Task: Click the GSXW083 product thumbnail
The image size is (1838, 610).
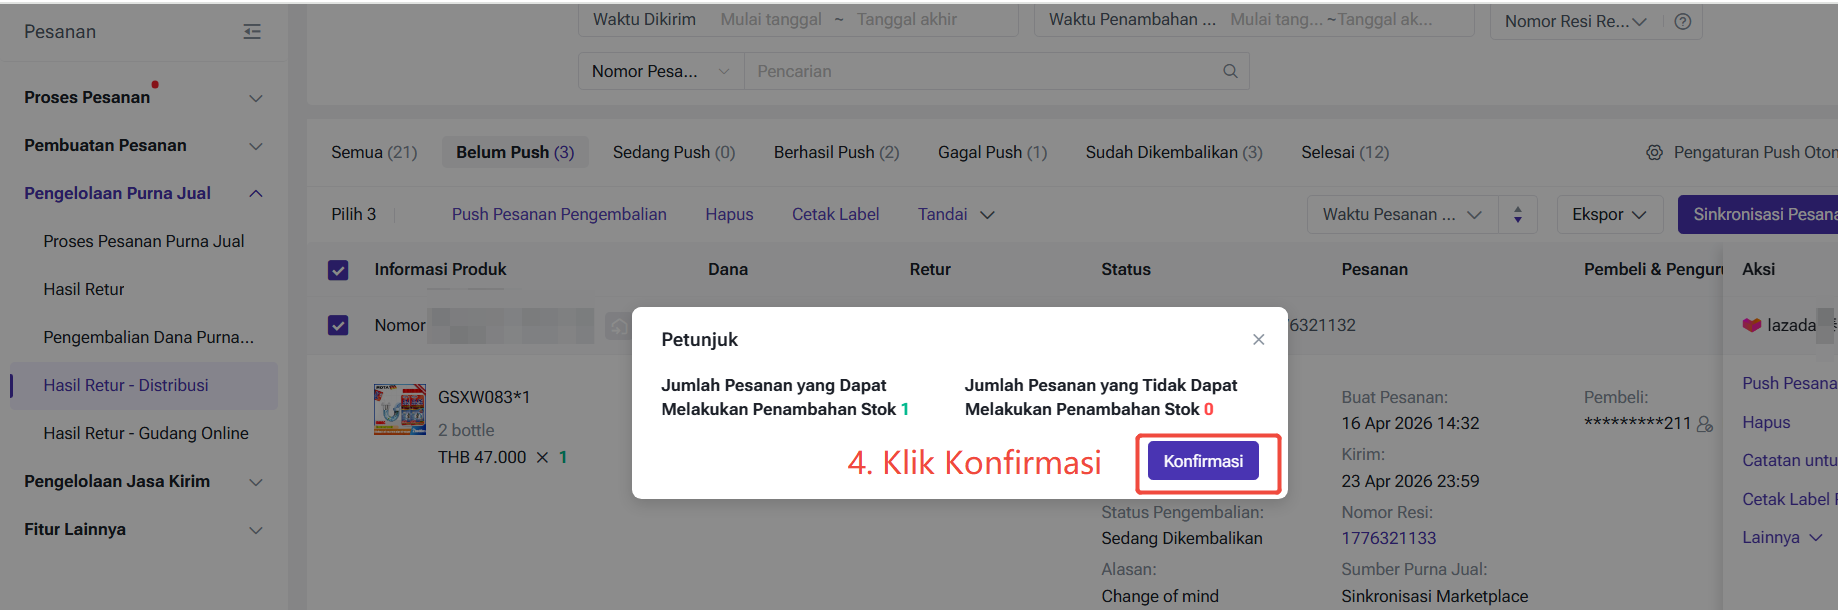Action: [399, 409]
